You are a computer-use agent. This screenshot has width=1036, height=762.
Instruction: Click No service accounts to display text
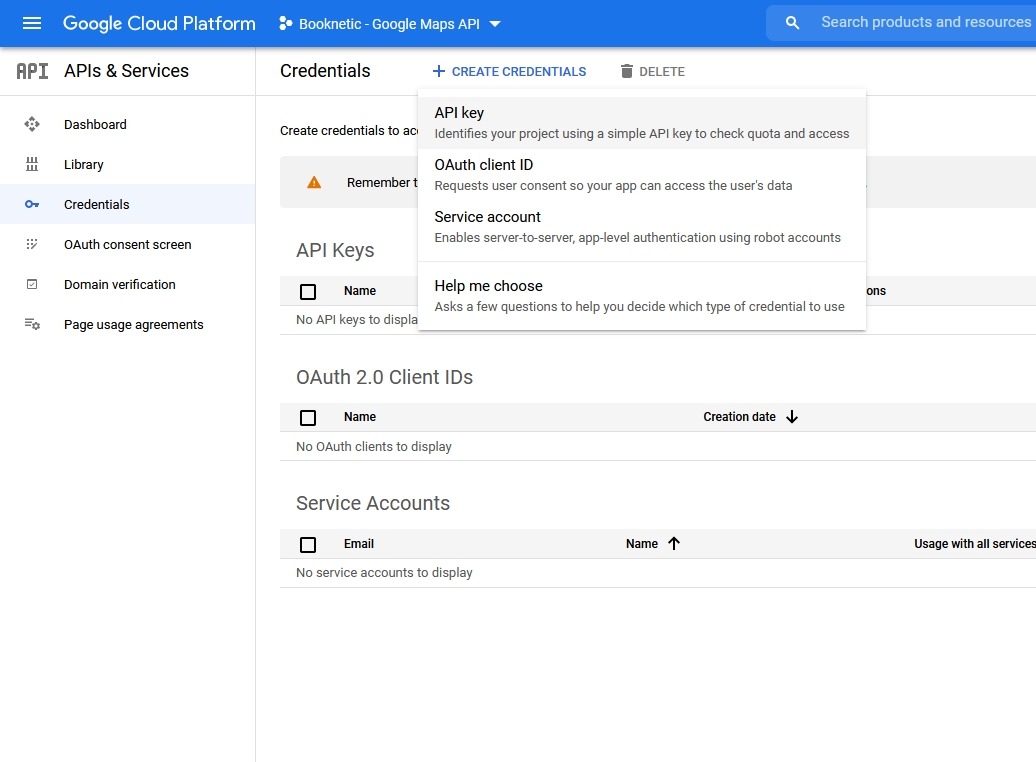pyautogui.click(x=384, y=573)
